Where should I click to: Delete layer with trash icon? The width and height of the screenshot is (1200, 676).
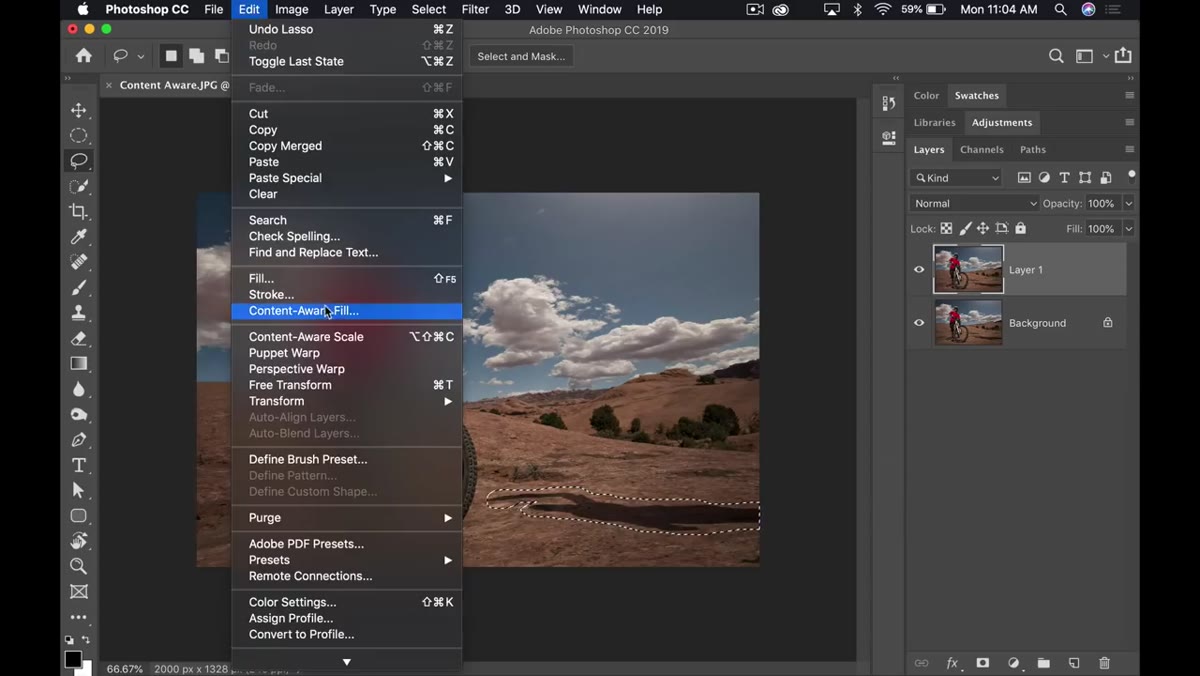(x=1105, y=663)
